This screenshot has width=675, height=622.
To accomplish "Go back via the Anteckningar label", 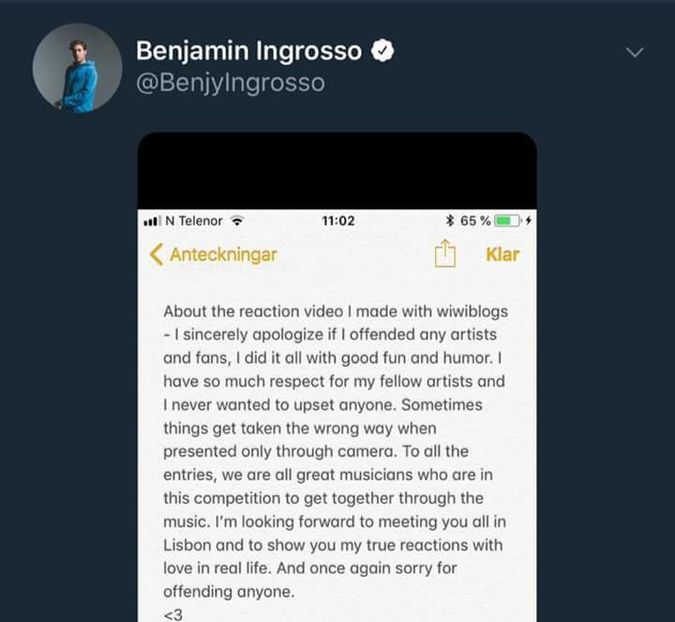I will [223, 254].
